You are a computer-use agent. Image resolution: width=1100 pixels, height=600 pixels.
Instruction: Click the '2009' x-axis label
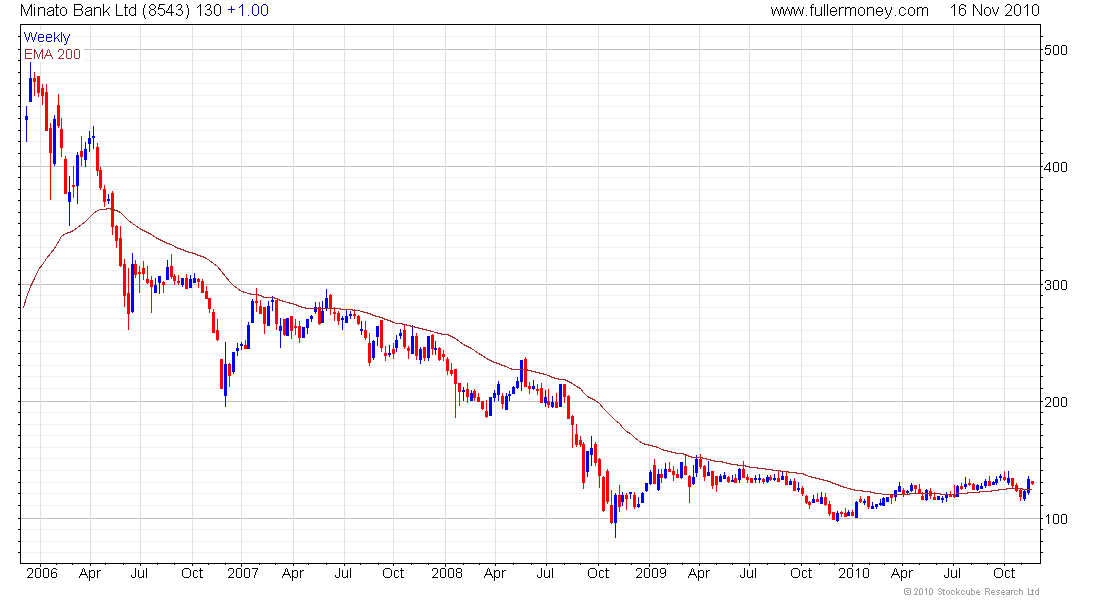click(x=650, y=573)
